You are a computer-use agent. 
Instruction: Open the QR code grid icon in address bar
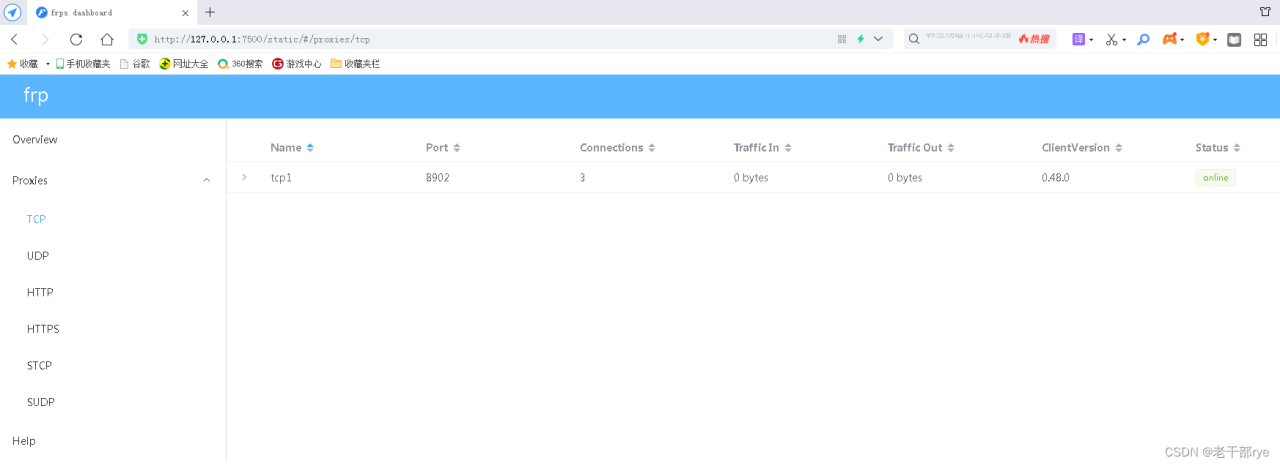click(x=842, y=39)
